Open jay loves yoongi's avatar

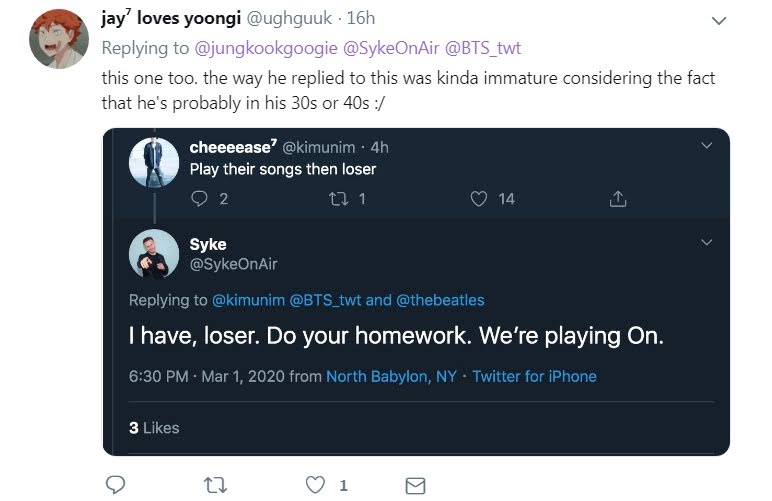coord(59,39)
